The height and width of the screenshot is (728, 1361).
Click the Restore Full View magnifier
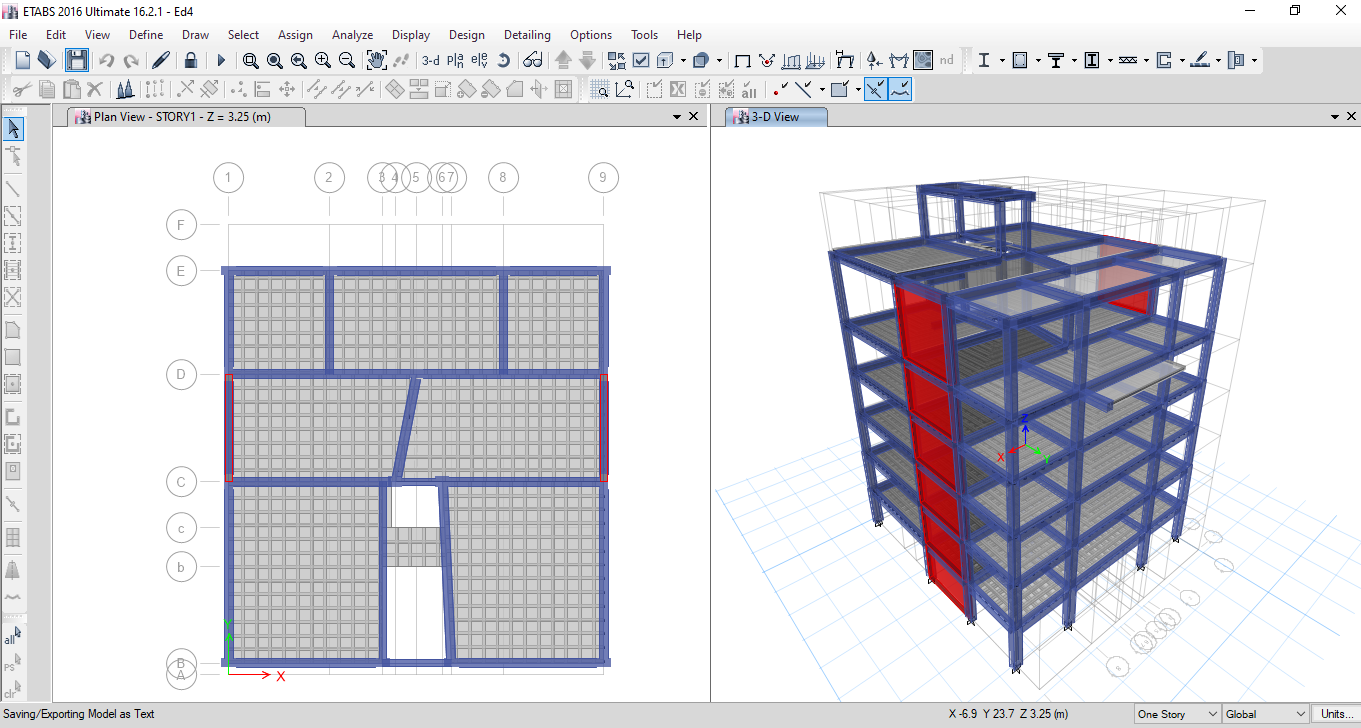click(x=275, y=60)
